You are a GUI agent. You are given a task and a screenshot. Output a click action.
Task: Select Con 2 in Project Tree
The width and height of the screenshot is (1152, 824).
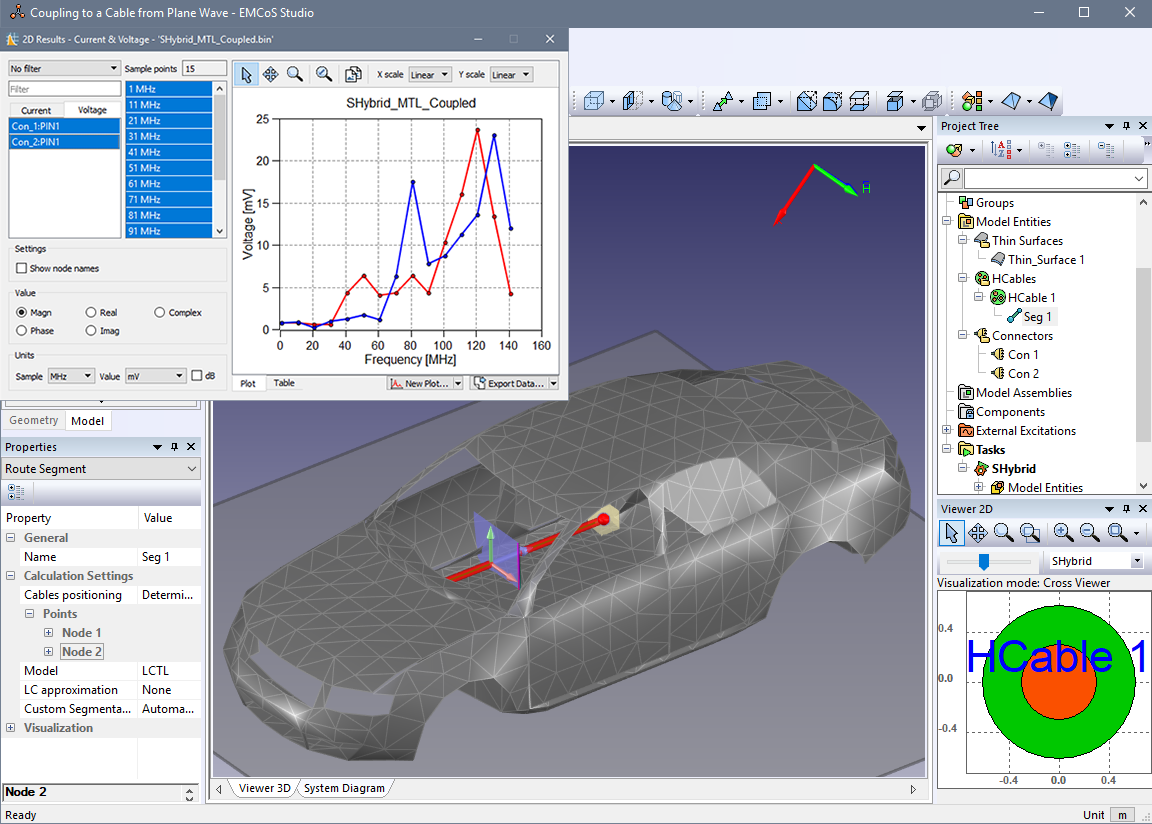click(1023, 373)
